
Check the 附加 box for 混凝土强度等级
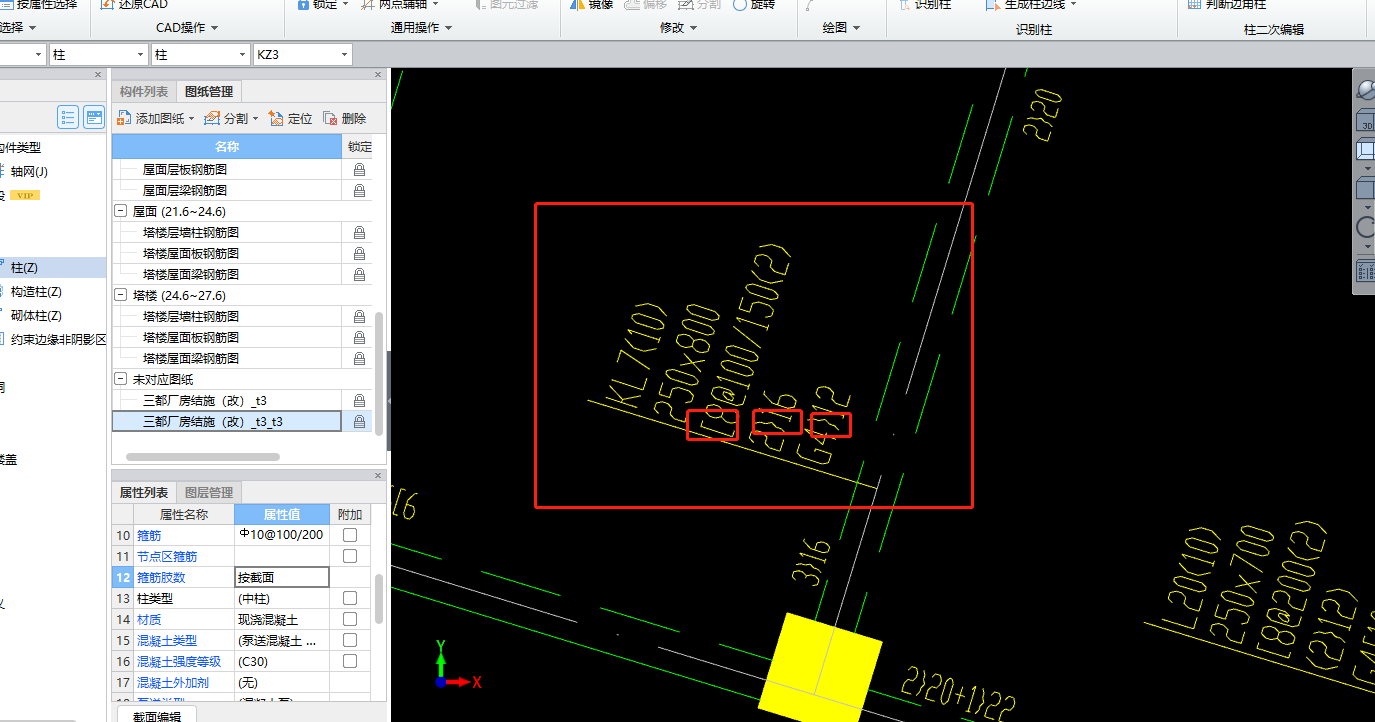point(350,661)
